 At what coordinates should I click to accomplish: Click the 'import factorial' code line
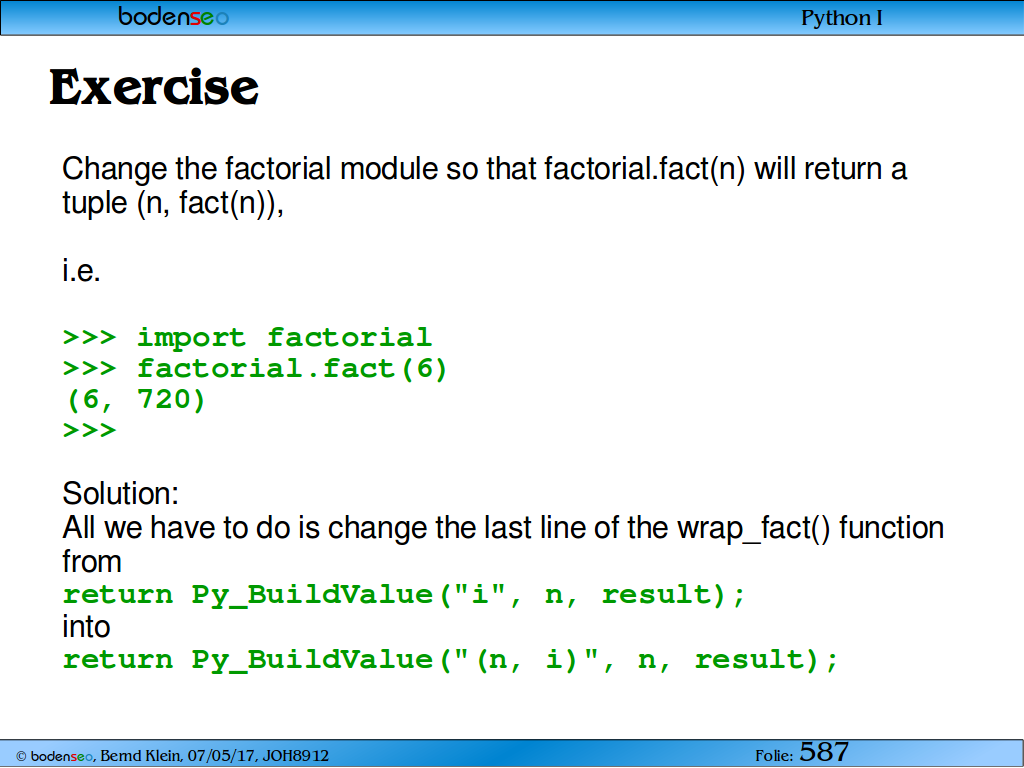pos(247,338)
